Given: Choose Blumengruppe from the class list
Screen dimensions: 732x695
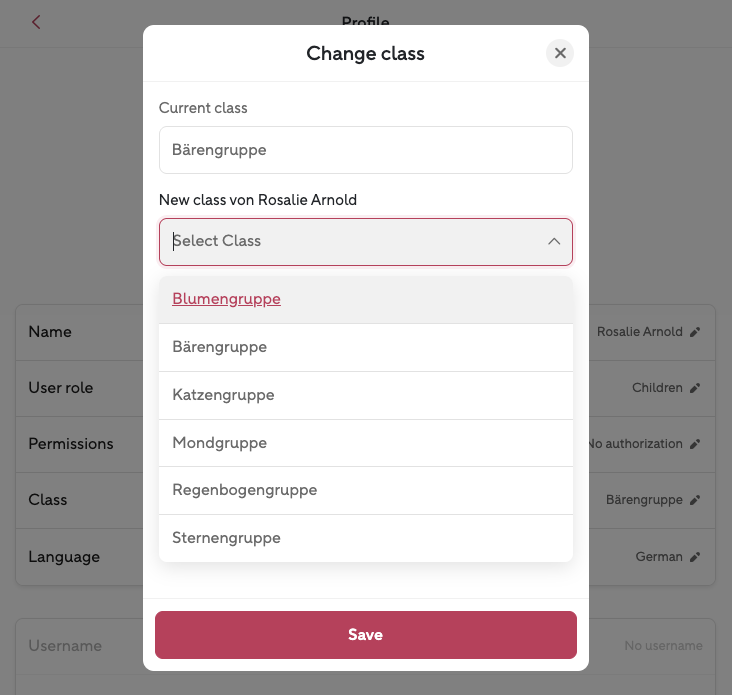Looking at the screenshot, I should [227, 299].
